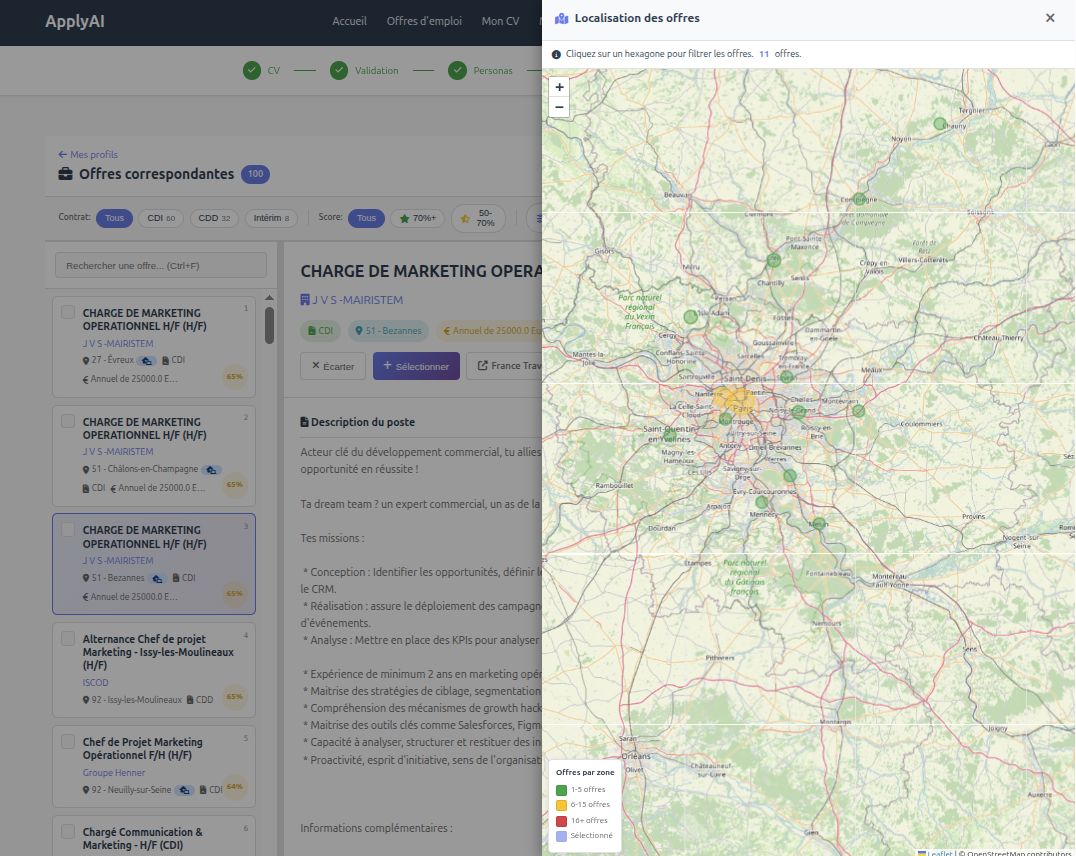Screen dimensions: 1076x856
Task: Click the info icon in the map panel header
Action: point(556,54)
